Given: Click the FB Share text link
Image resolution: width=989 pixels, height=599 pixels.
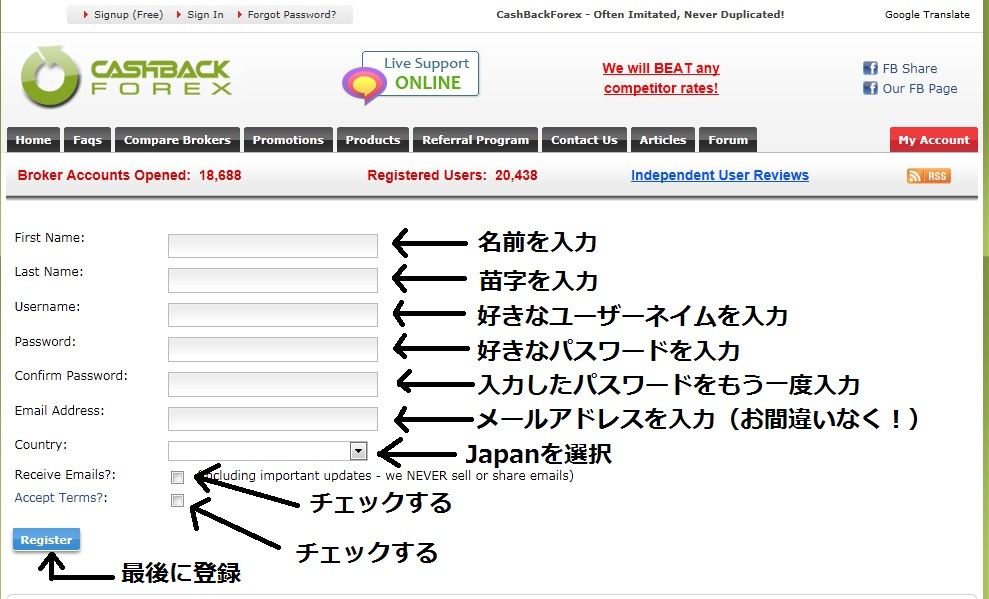Looking at the screenshot, I should click(x=910, y=69).
